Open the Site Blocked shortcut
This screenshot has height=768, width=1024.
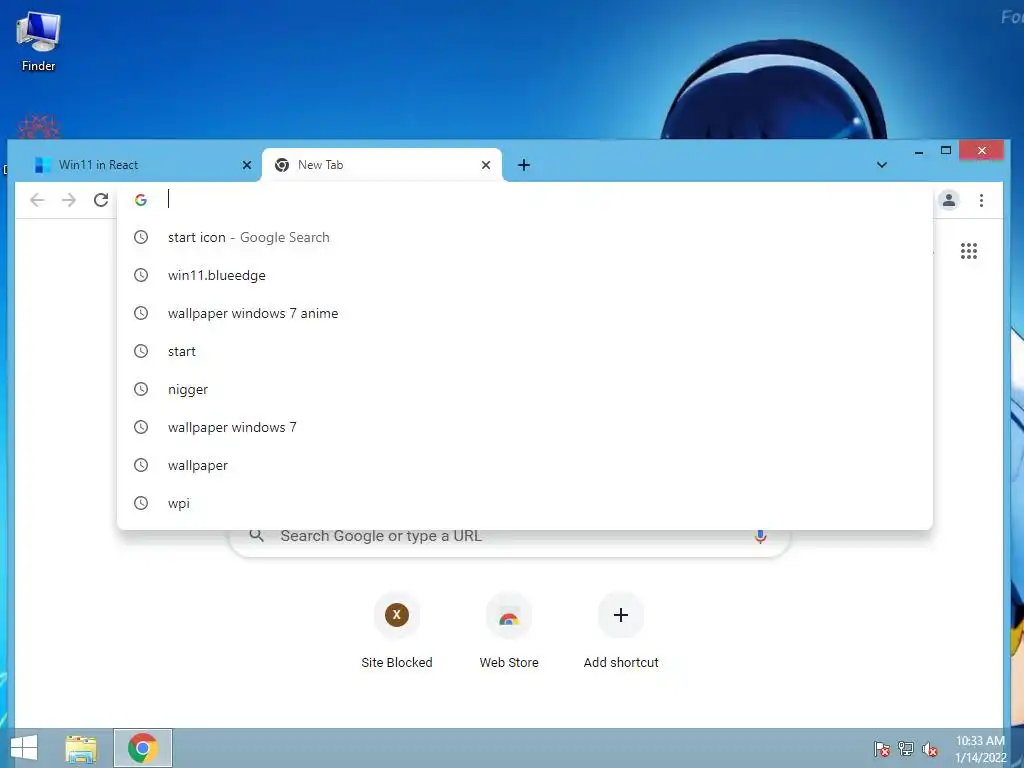click(396, 630)
